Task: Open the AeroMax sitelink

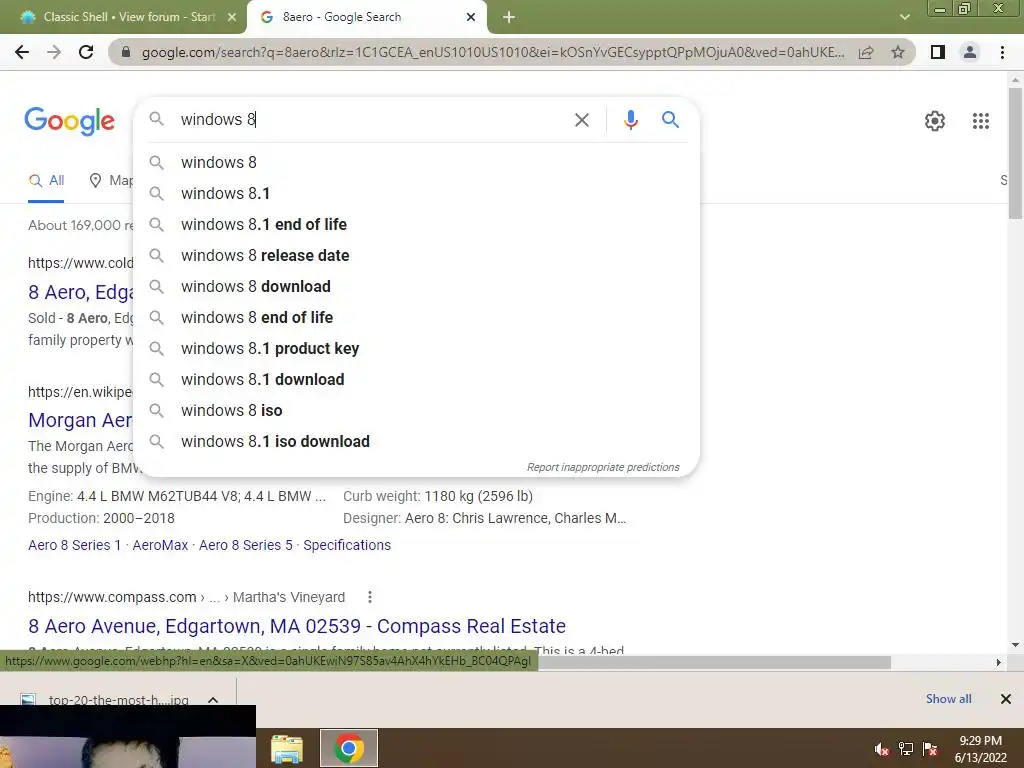Action: pos(160,545)
